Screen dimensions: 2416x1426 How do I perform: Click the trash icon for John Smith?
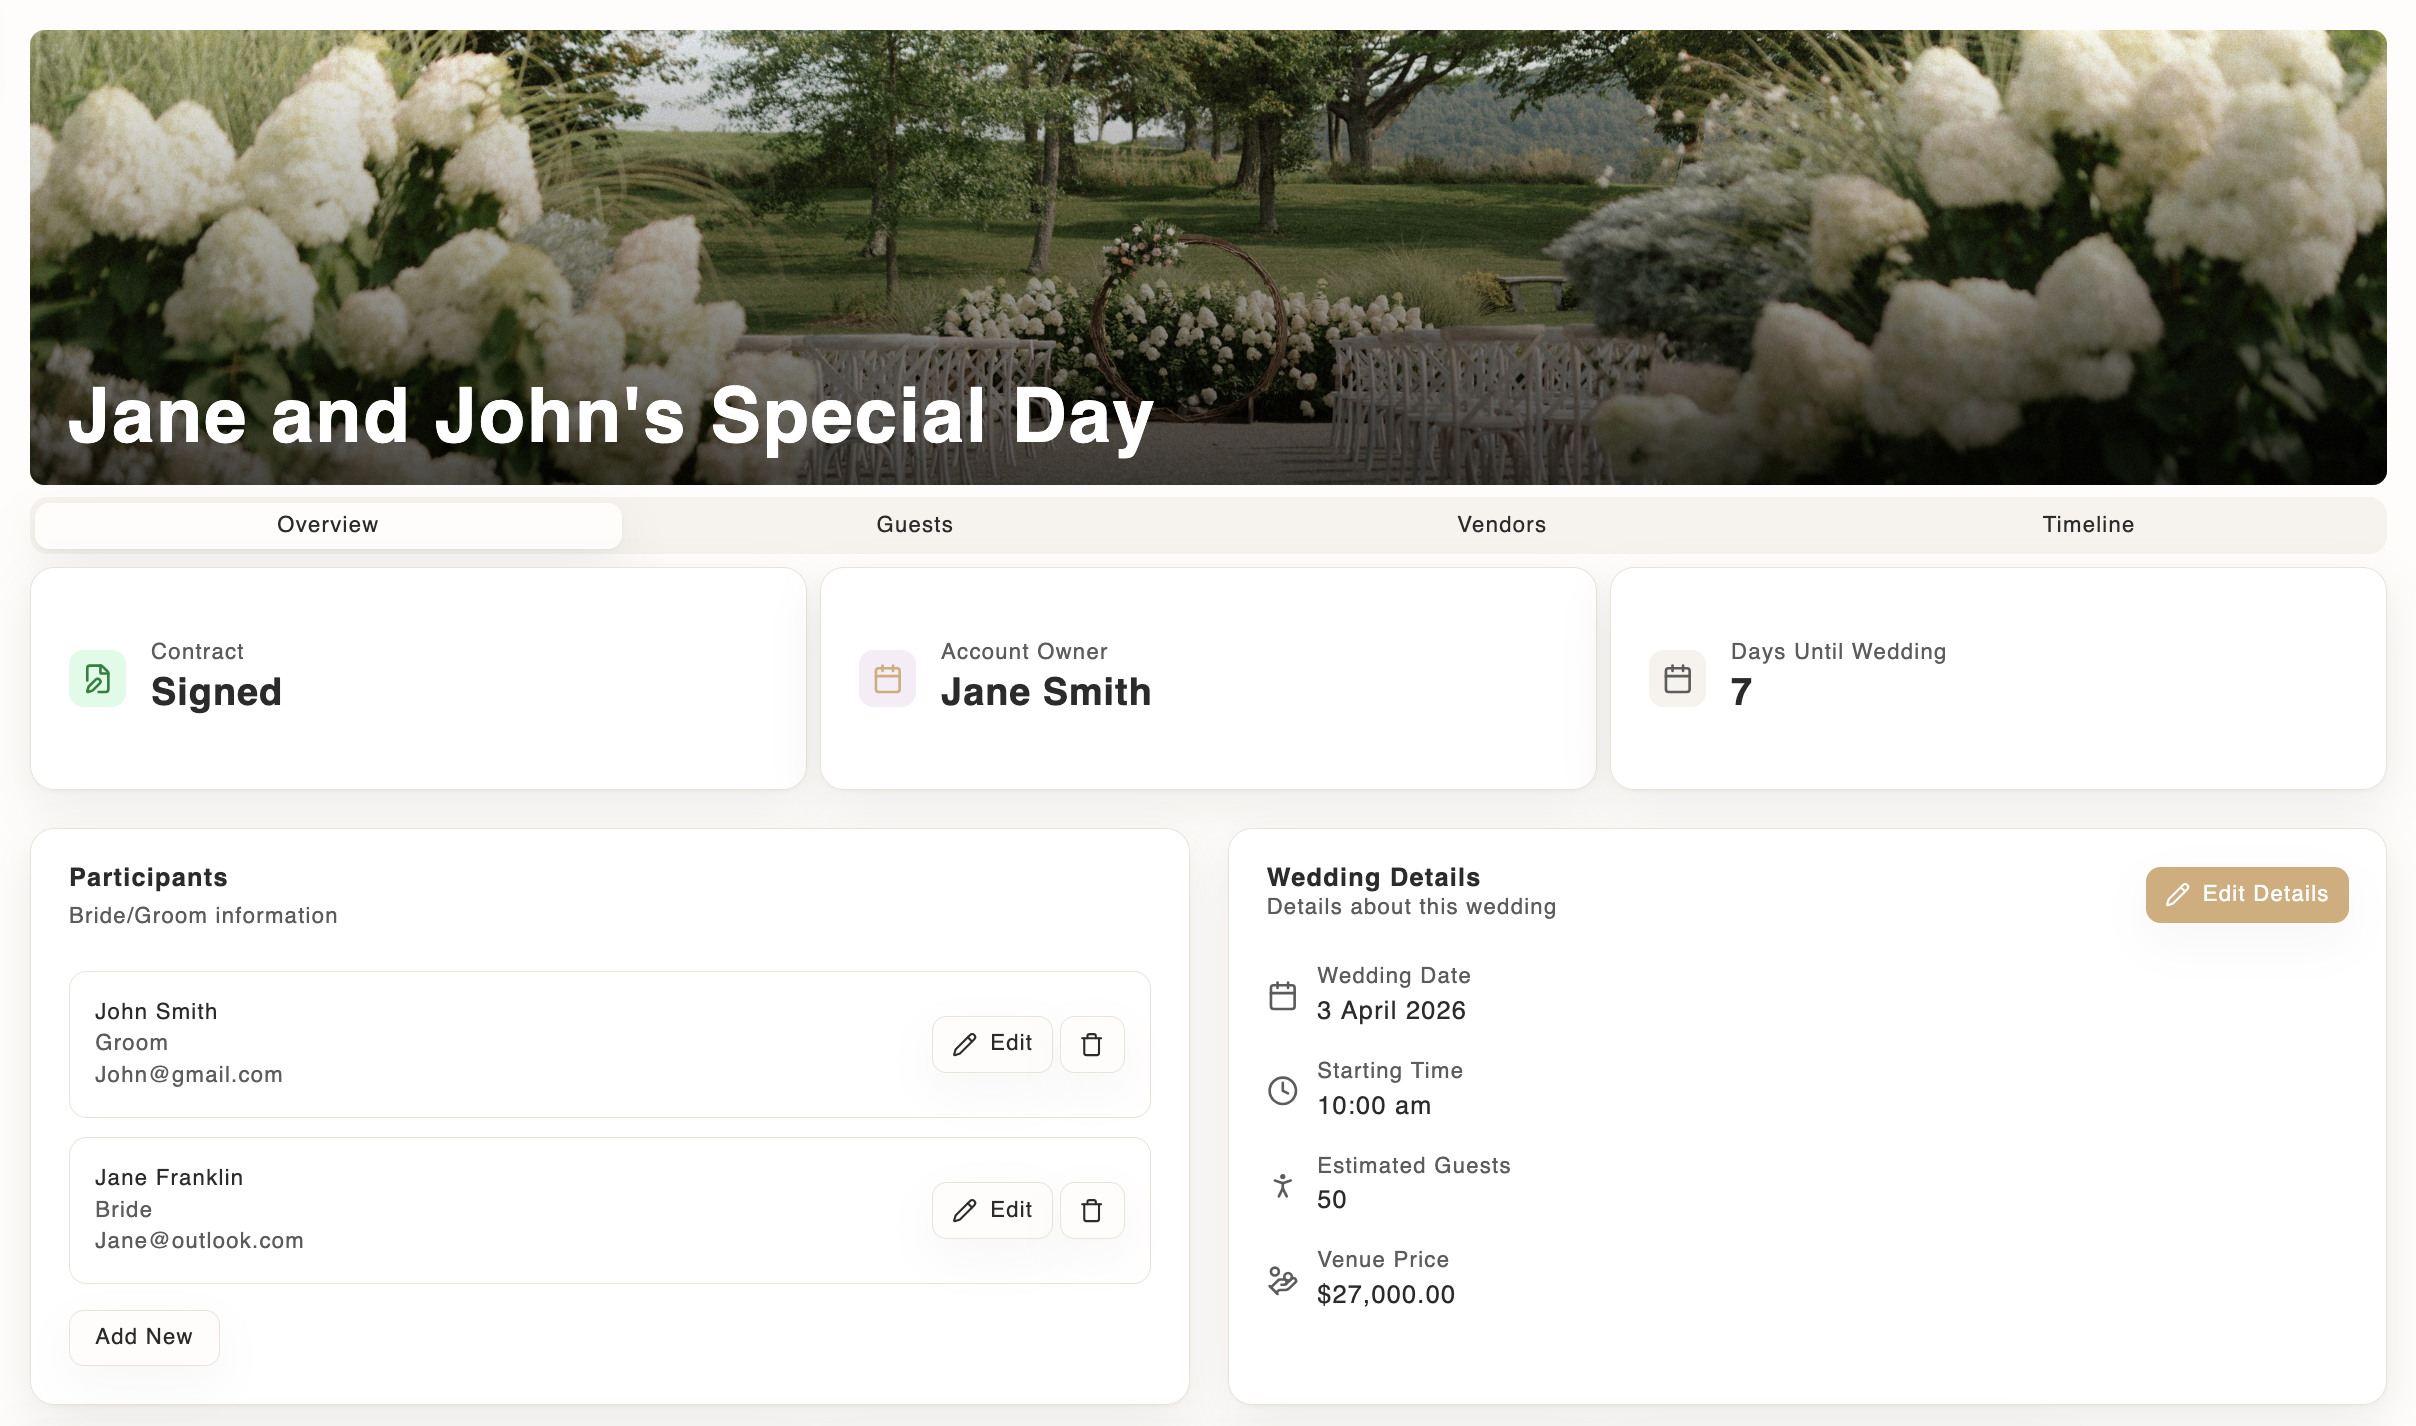coord(1091,1043)
